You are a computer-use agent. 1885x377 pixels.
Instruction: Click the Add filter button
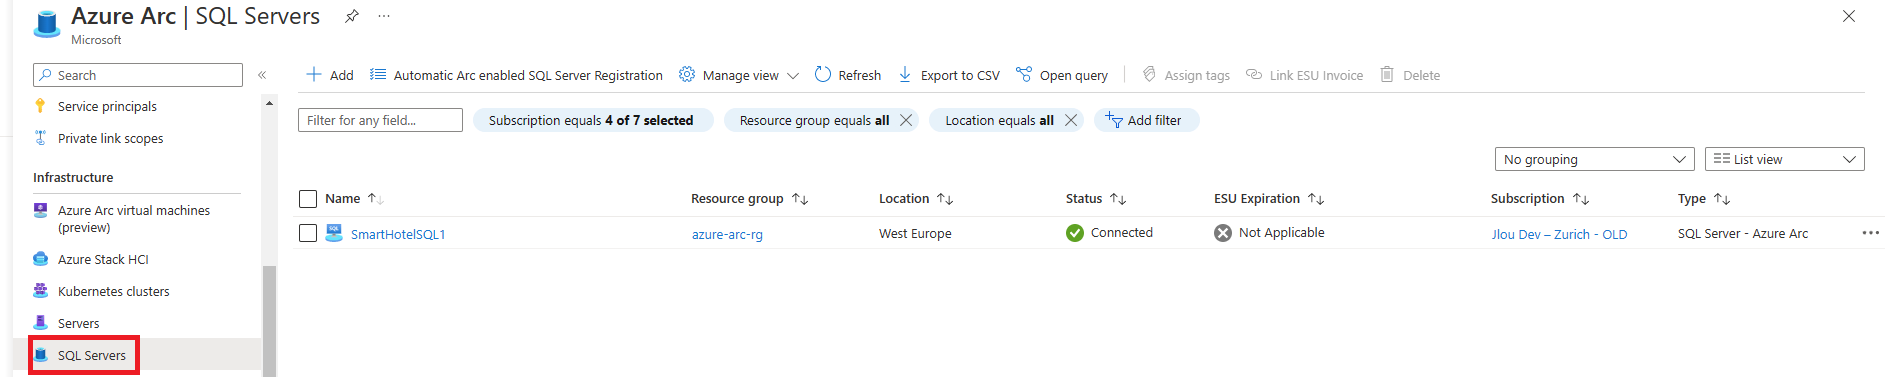click(x=1146, y=120)
